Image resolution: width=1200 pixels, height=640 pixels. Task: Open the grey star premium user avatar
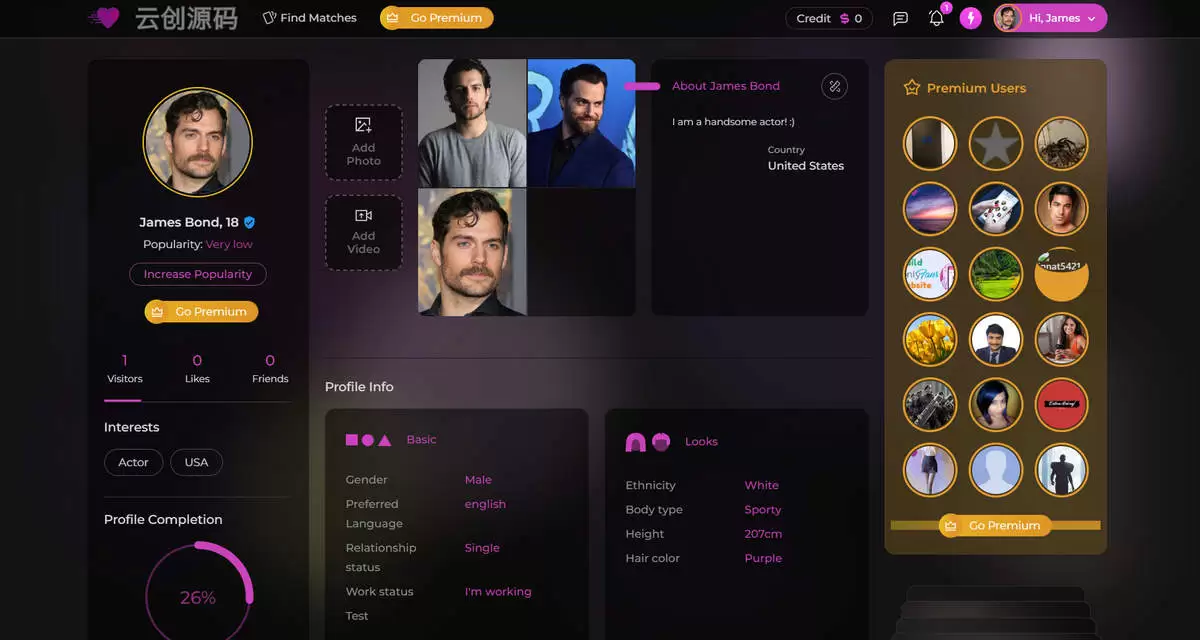tap(996, 144)
